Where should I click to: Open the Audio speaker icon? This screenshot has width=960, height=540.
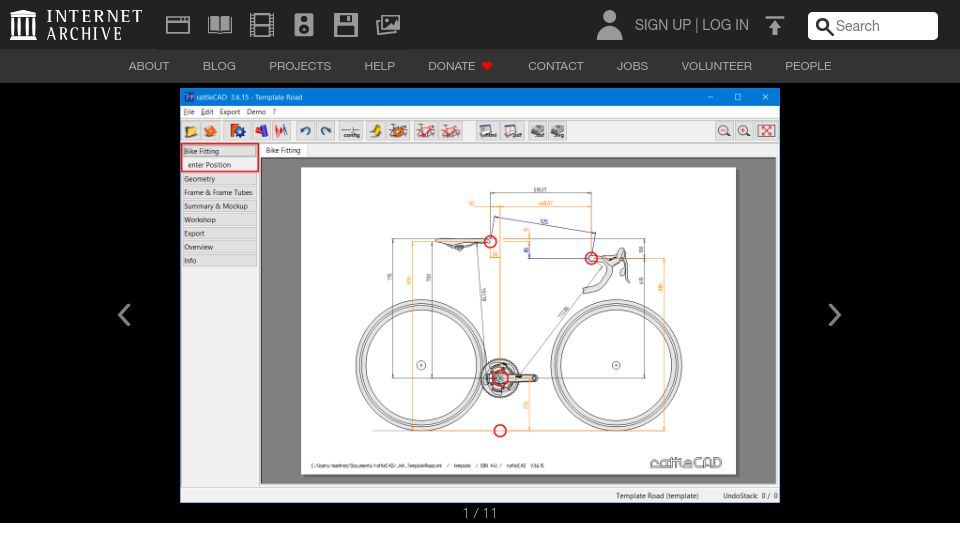(304, 25)
